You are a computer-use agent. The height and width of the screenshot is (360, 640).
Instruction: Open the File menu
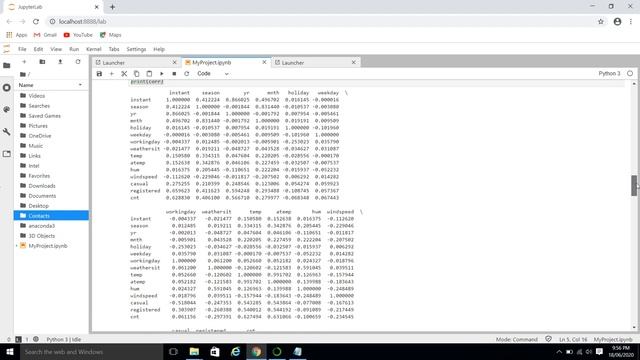(x=22, y=49)
